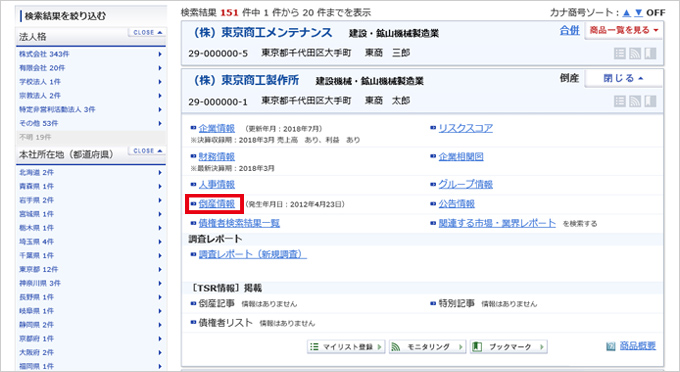Image resolution: width=680 pixels, height=372 pixels.
Task: Click the monitoring feed icon in 東京商工メンテナンス card
Action: (x=635, y=53)
